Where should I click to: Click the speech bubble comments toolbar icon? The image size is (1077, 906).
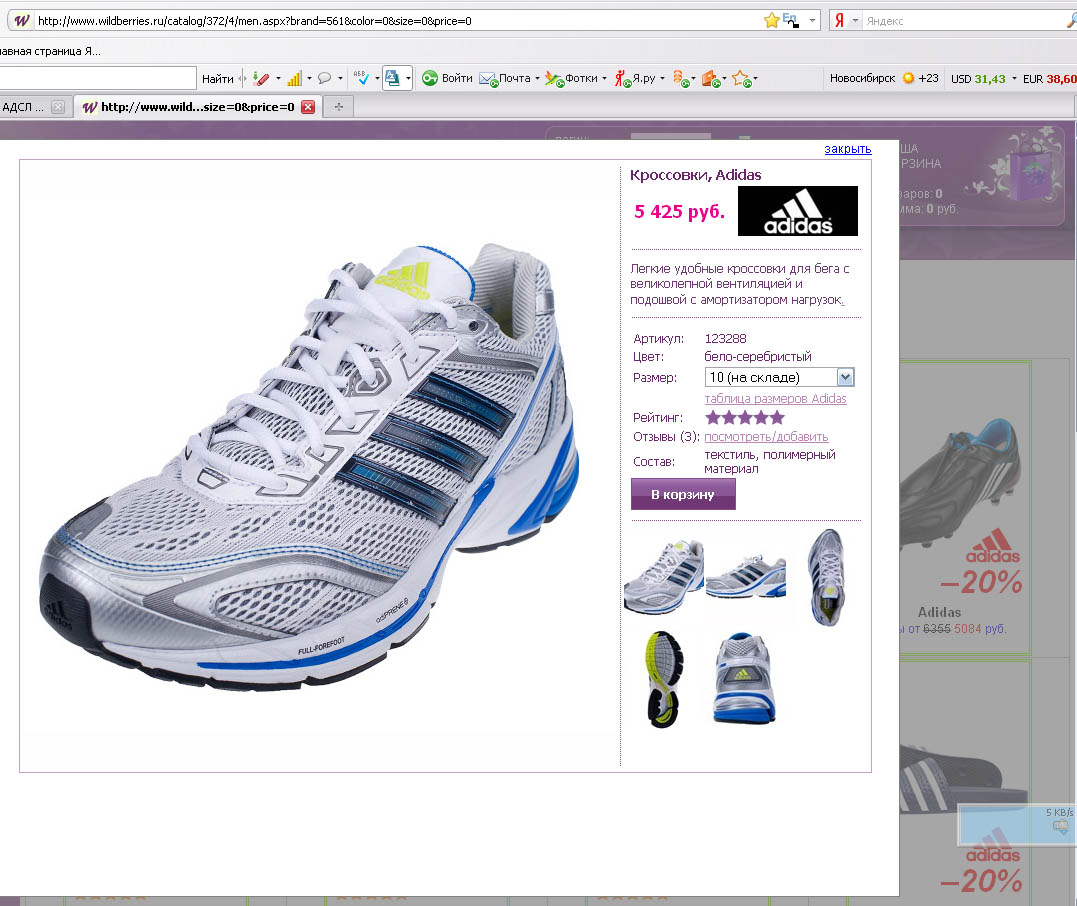tap(325, 78)
